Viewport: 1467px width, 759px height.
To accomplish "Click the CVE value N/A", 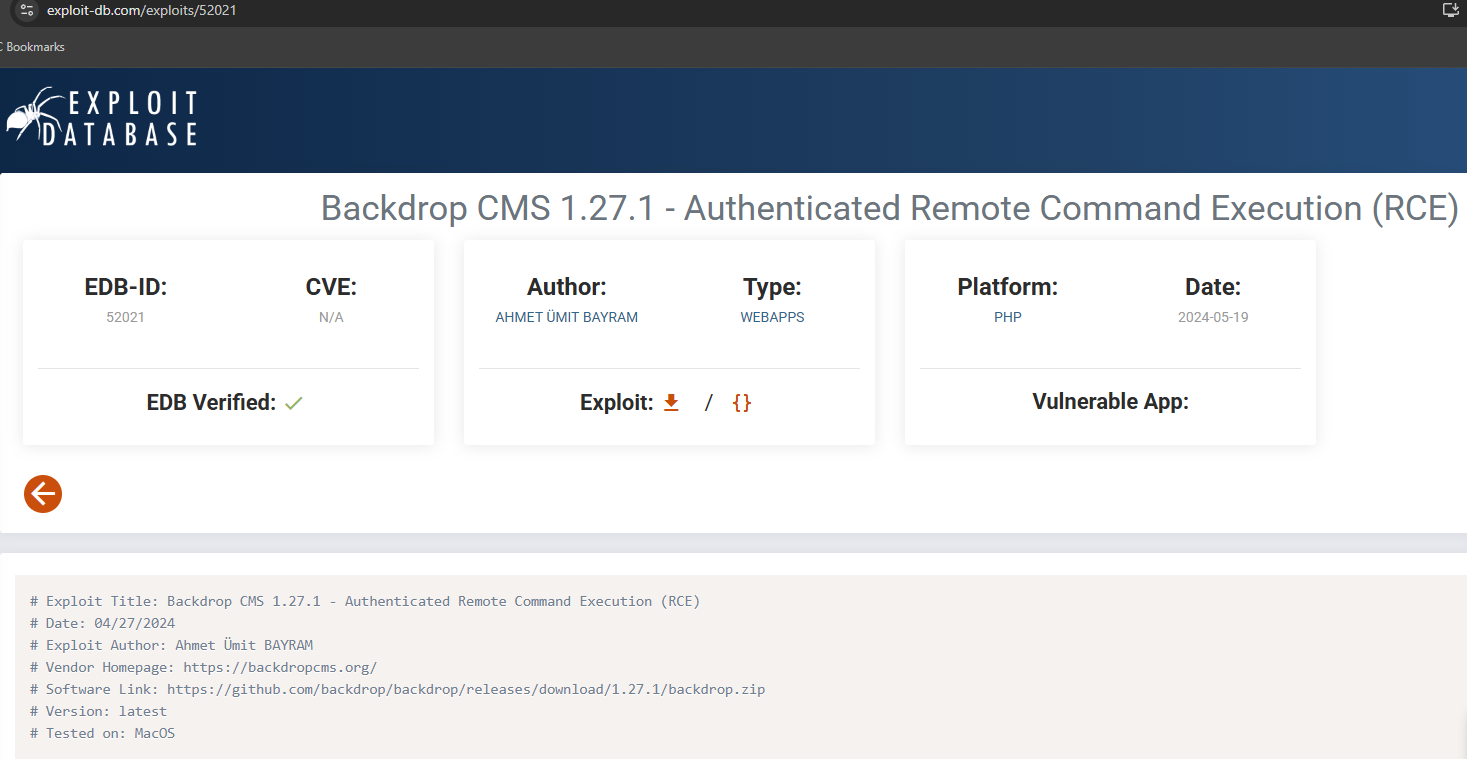I will (x=331, y=317).
